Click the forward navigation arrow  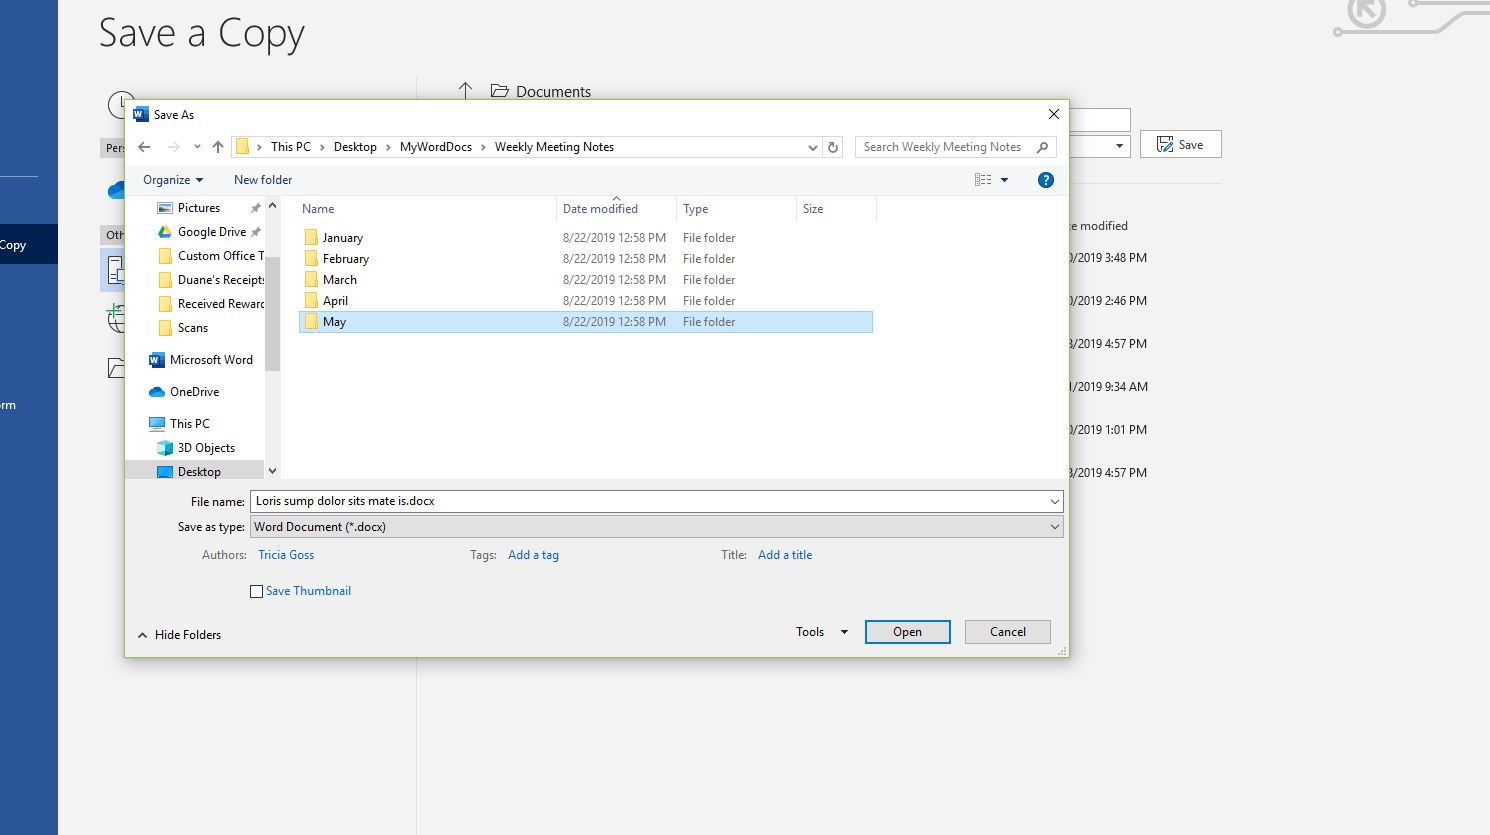[174, 147]
